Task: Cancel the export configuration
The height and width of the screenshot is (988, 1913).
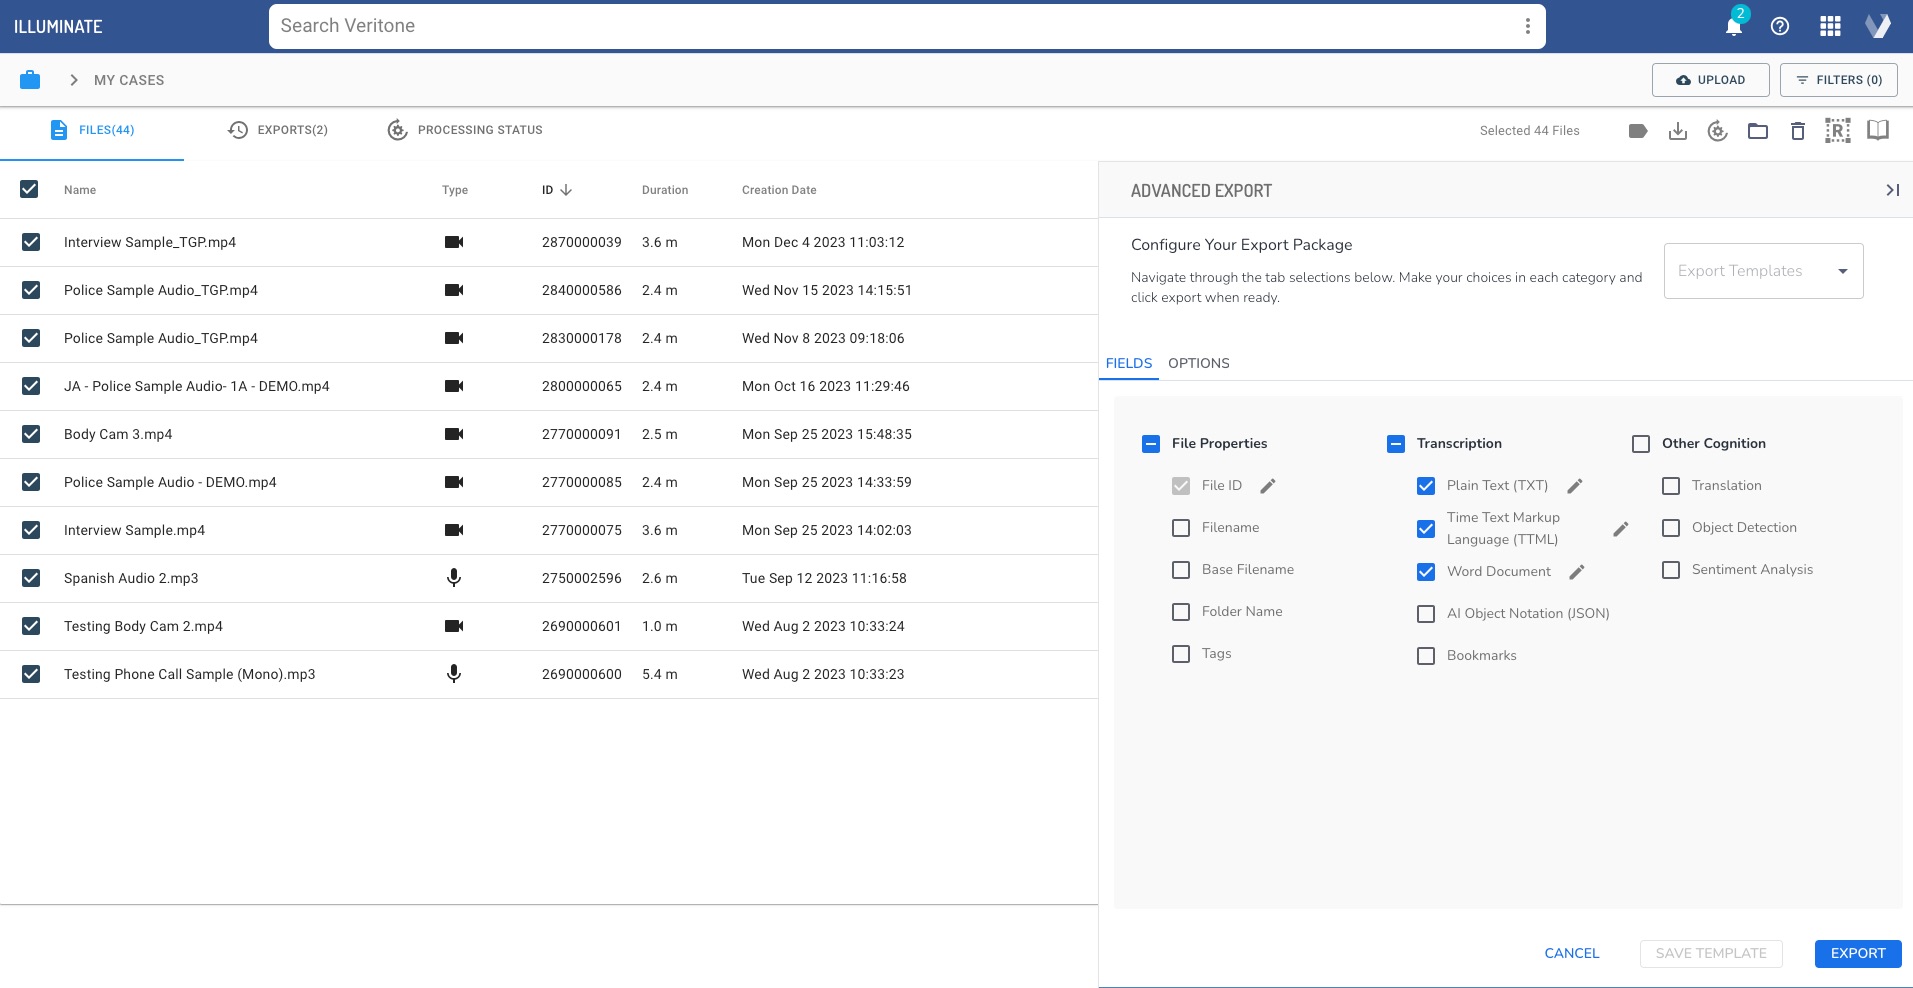Action: (x=1571, y=953)
